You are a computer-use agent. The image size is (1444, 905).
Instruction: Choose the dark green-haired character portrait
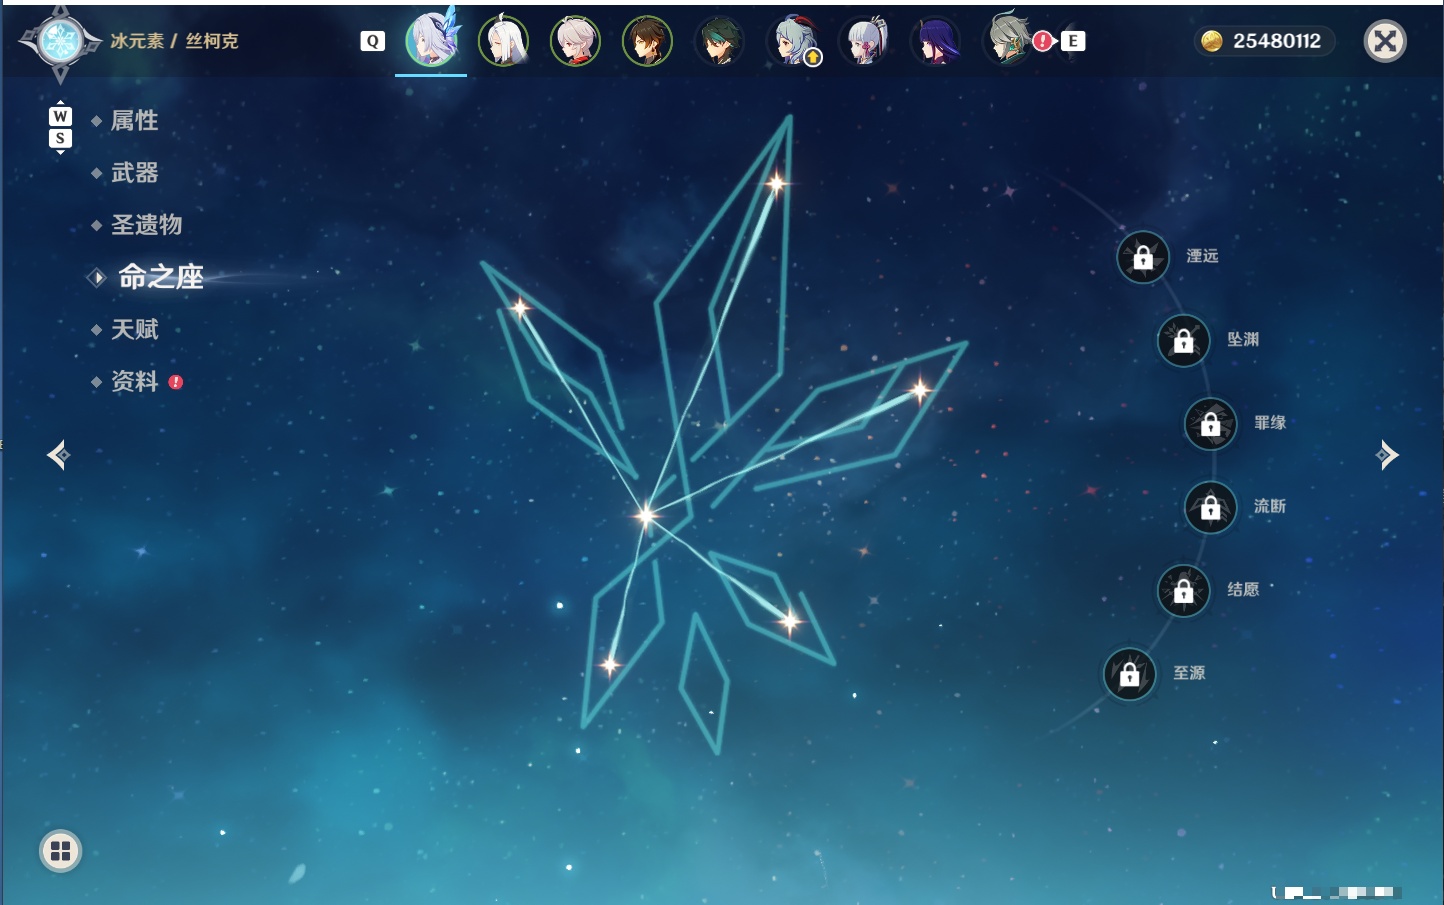pos(719,41)
